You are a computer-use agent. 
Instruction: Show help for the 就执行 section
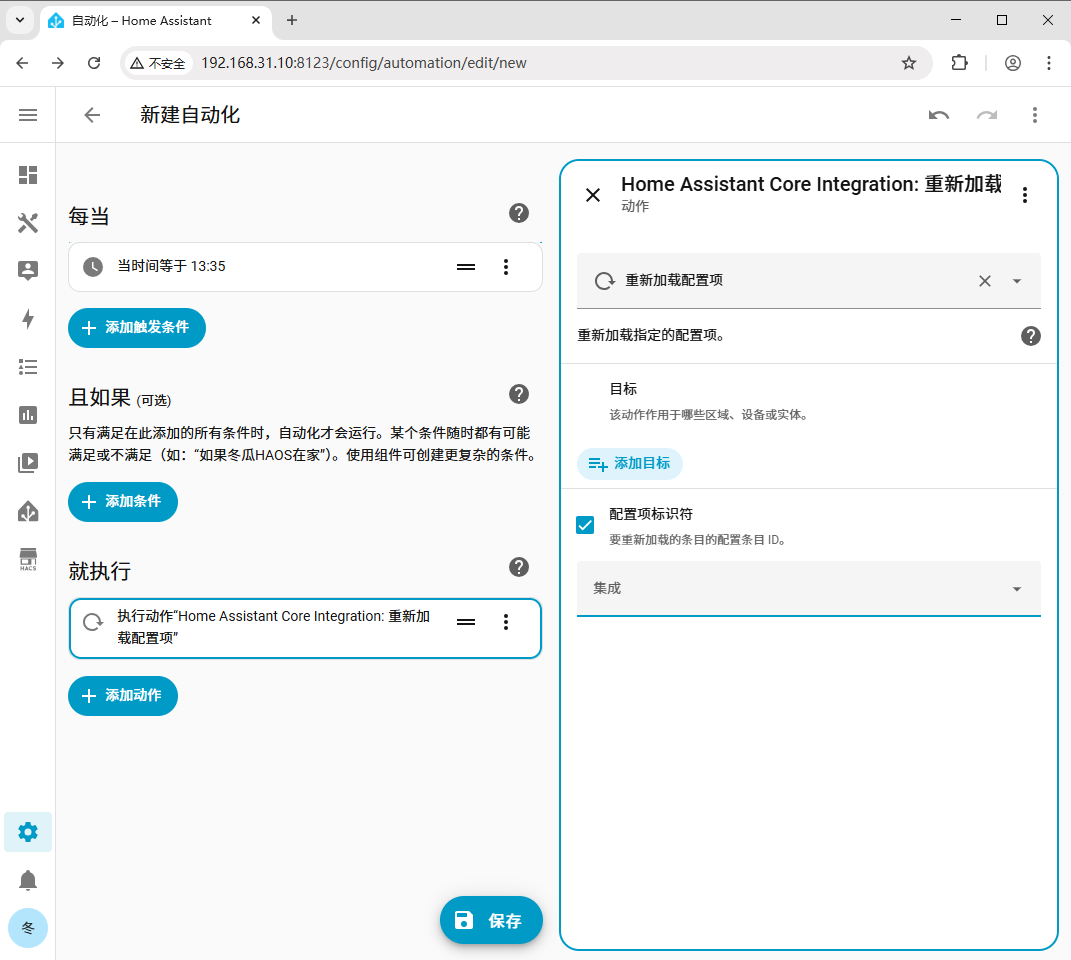pyautogui.click(x=519, y=567)
